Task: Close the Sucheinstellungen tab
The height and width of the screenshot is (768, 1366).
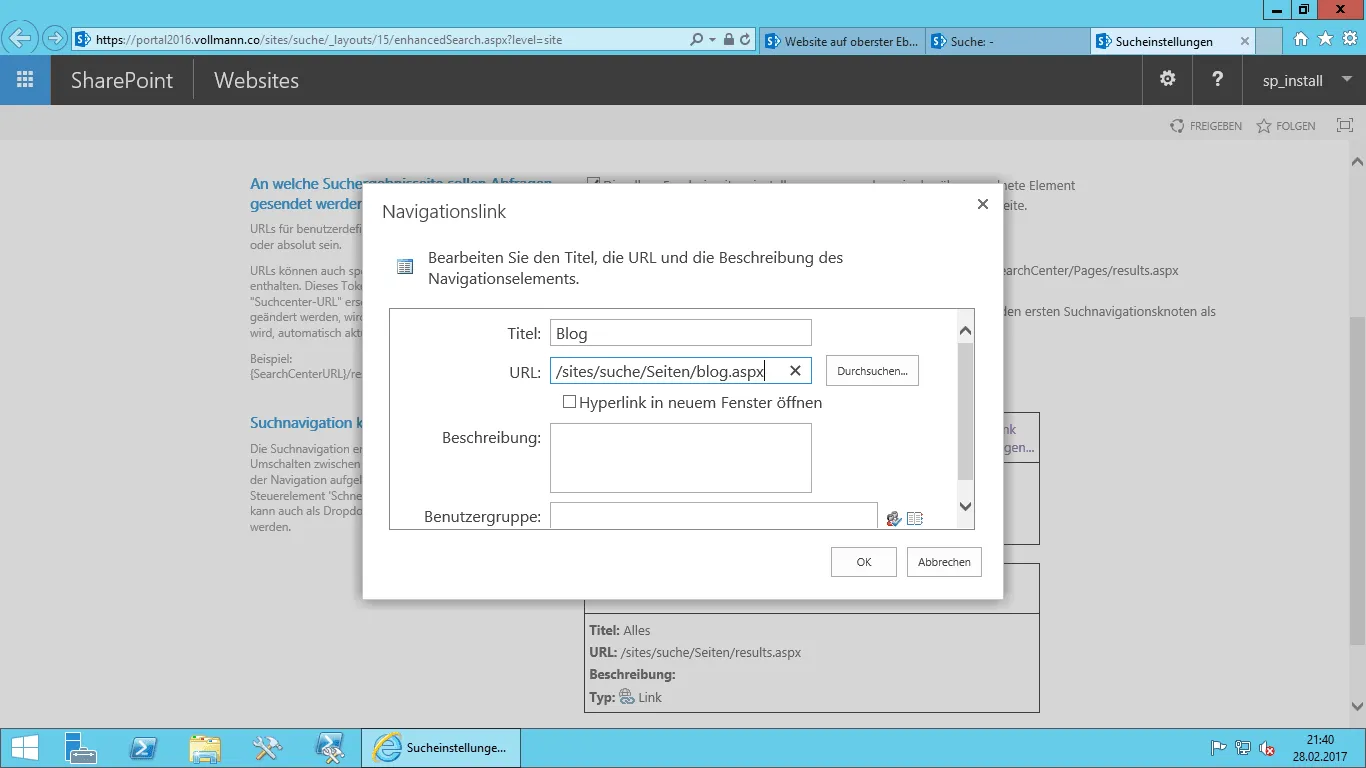Action: click(x=1245, y=41)
